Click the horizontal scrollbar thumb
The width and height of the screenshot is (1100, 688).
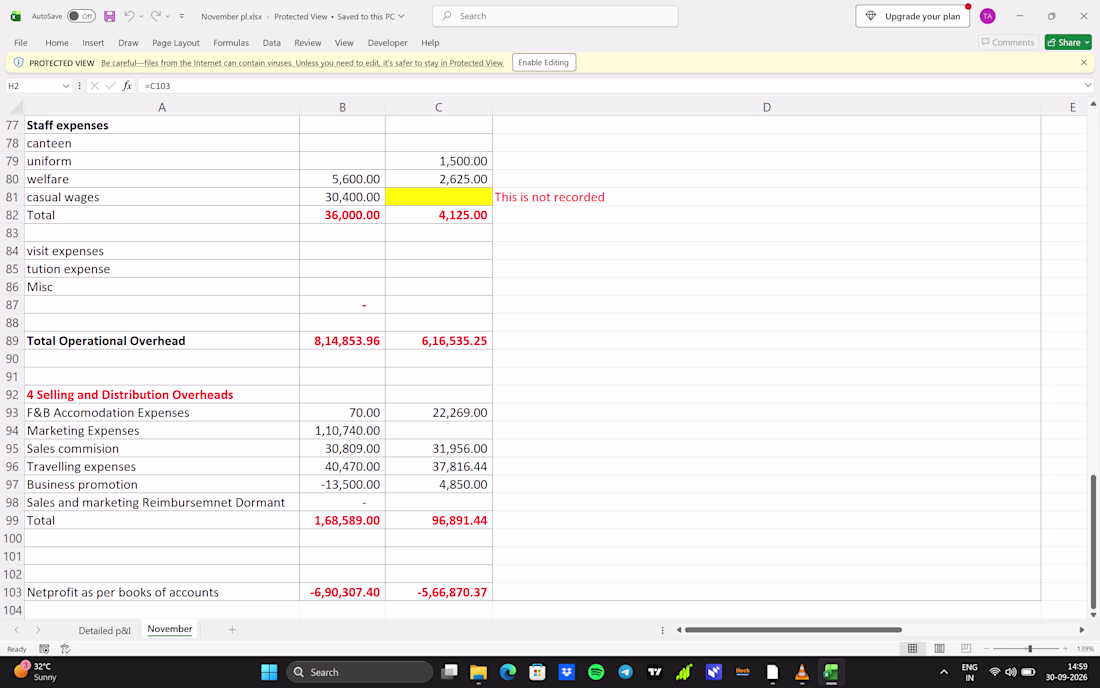pyautogui.click(x=793, y=630)
